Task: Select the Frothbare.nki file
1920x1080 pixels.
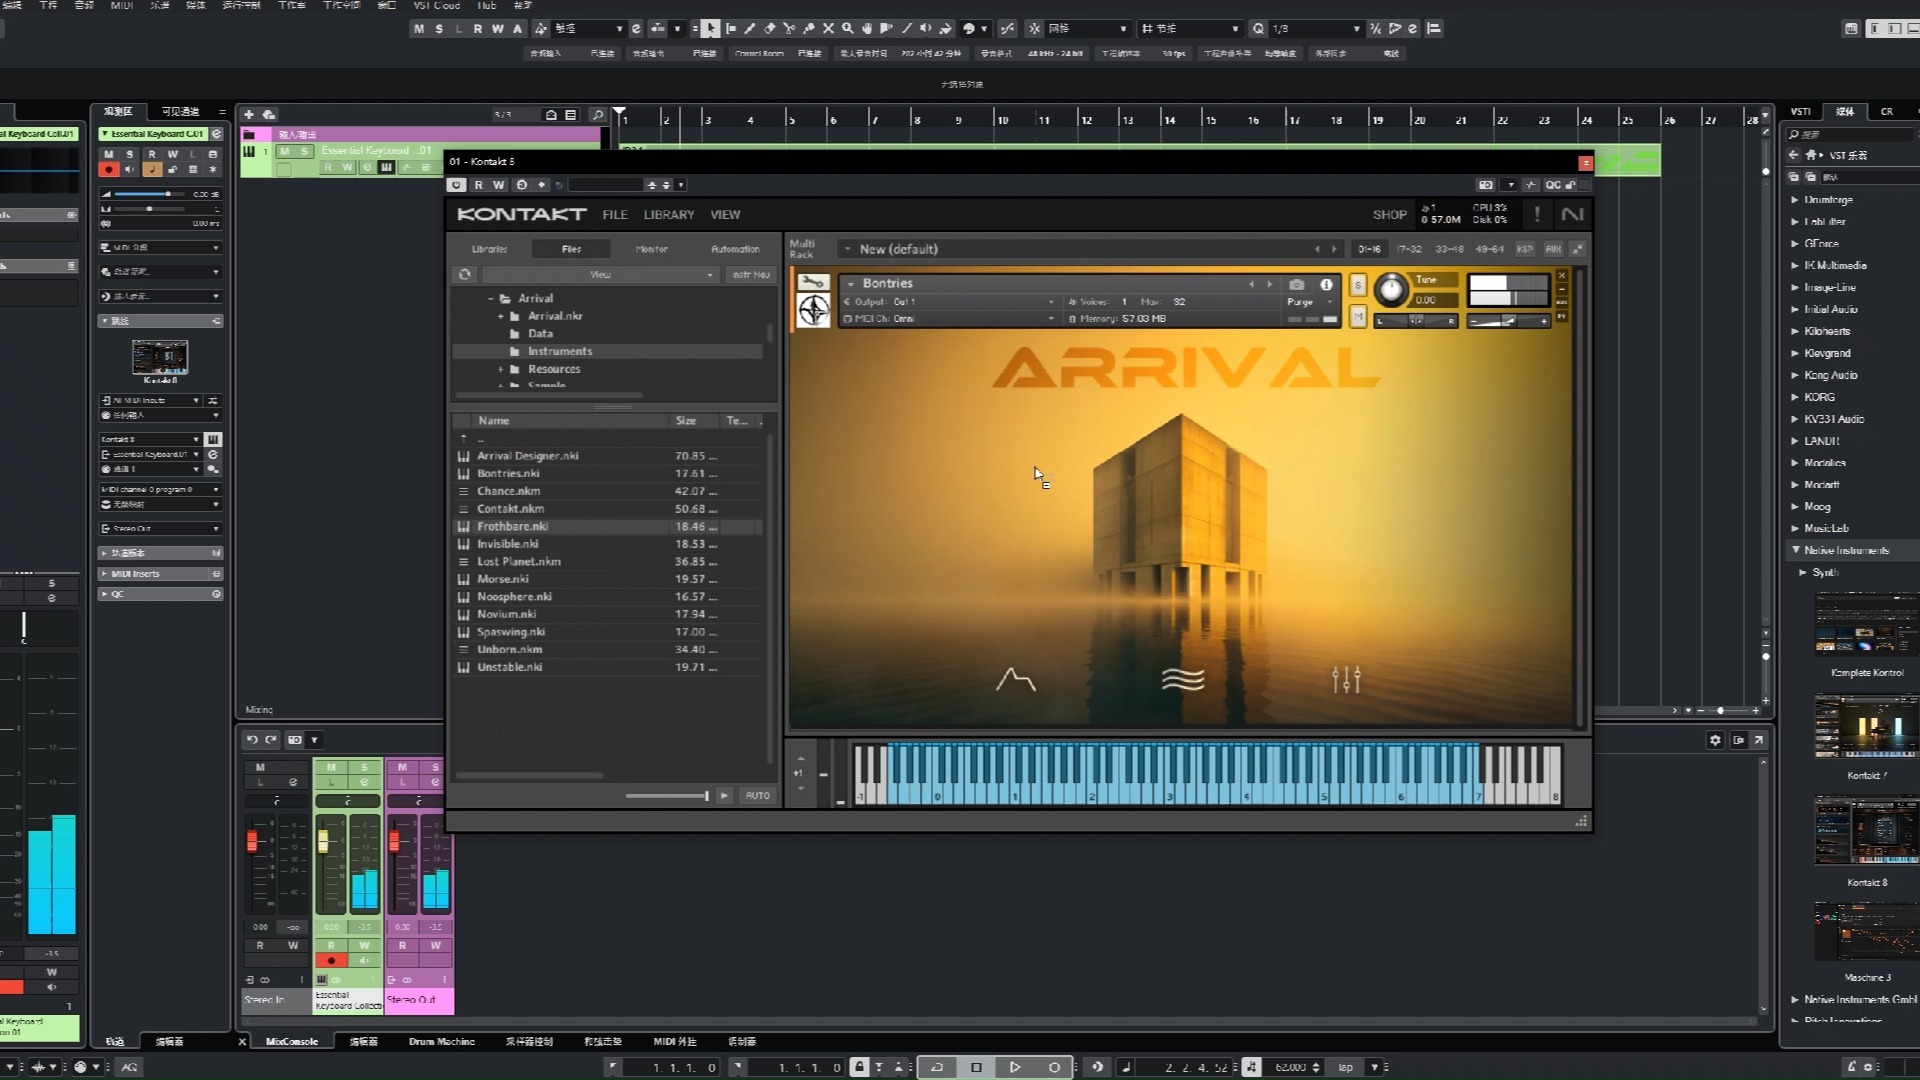Action: 512,526
